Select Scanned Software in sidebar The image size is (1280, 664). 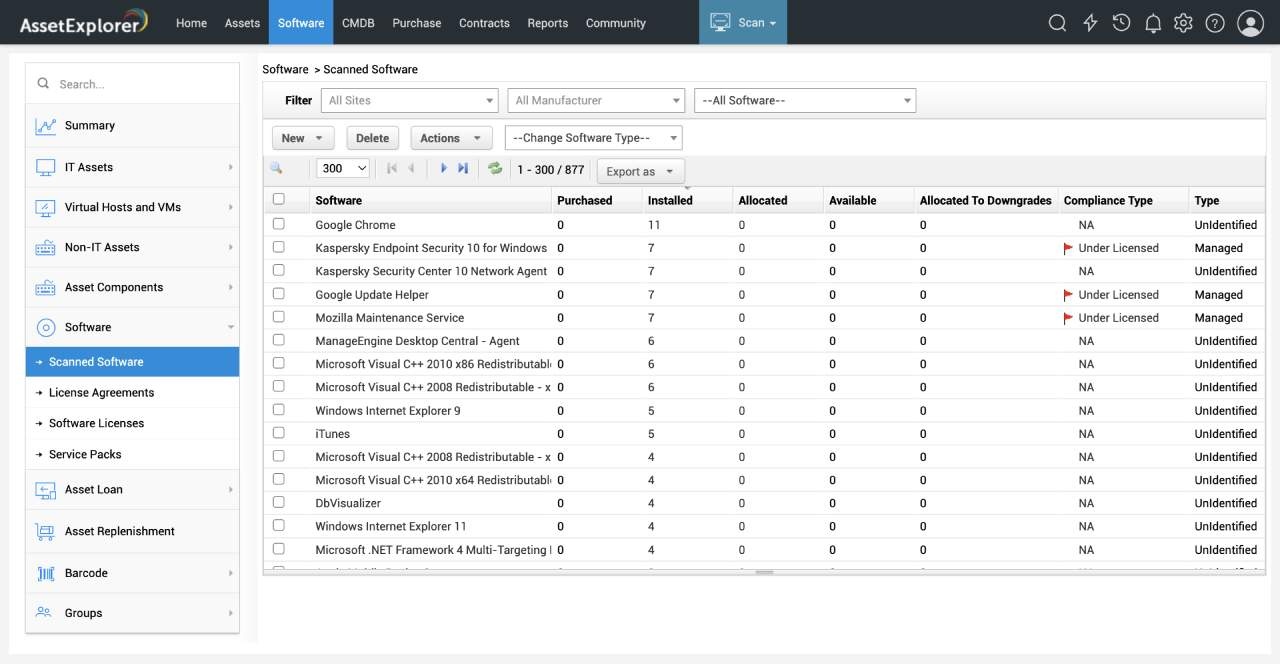click(132, 362)
